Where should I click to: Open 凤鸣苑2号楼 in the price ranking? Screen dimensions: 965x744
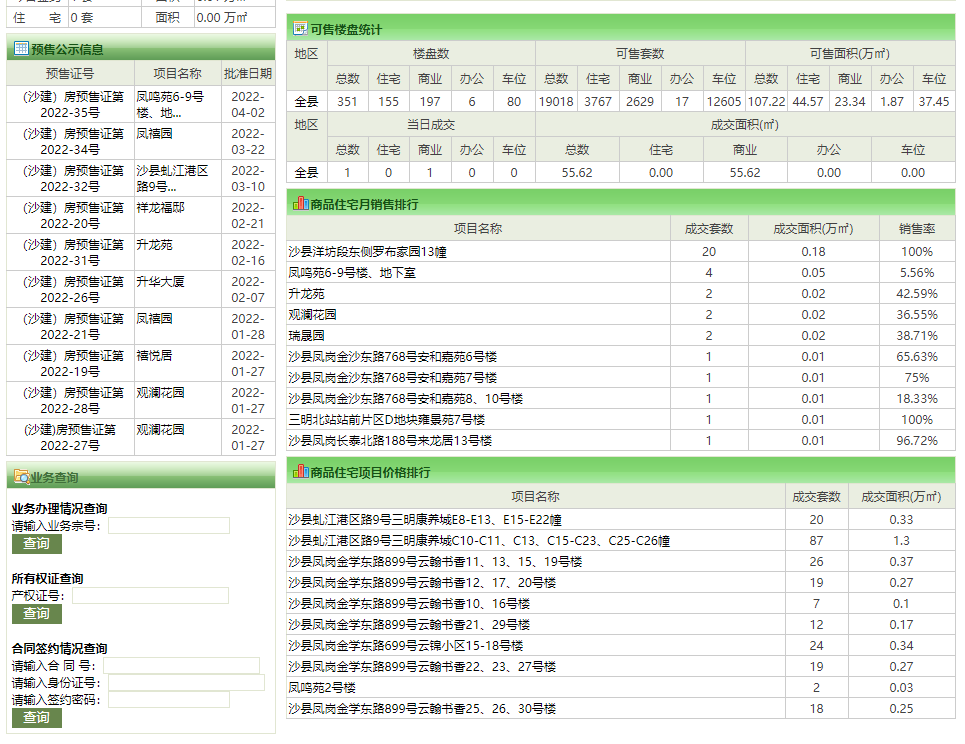[x=321, y=688]
